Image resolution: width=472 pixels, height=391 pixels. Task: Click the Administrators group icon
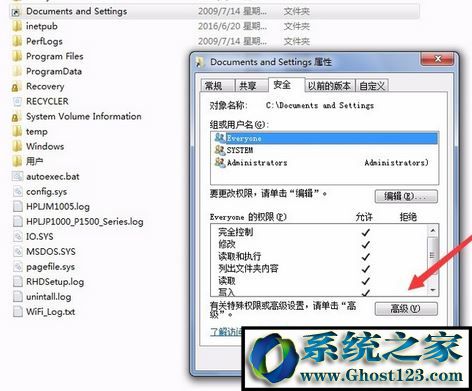coord(220,162)
